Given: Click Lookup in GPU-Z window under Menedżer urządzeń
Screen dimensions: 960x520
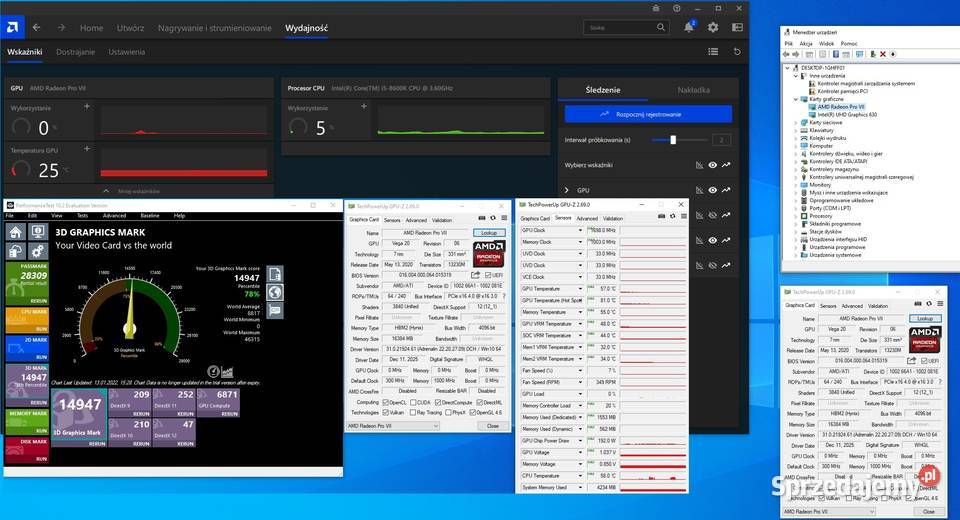Looking at the screenshot, I should (x=924, y=318).
